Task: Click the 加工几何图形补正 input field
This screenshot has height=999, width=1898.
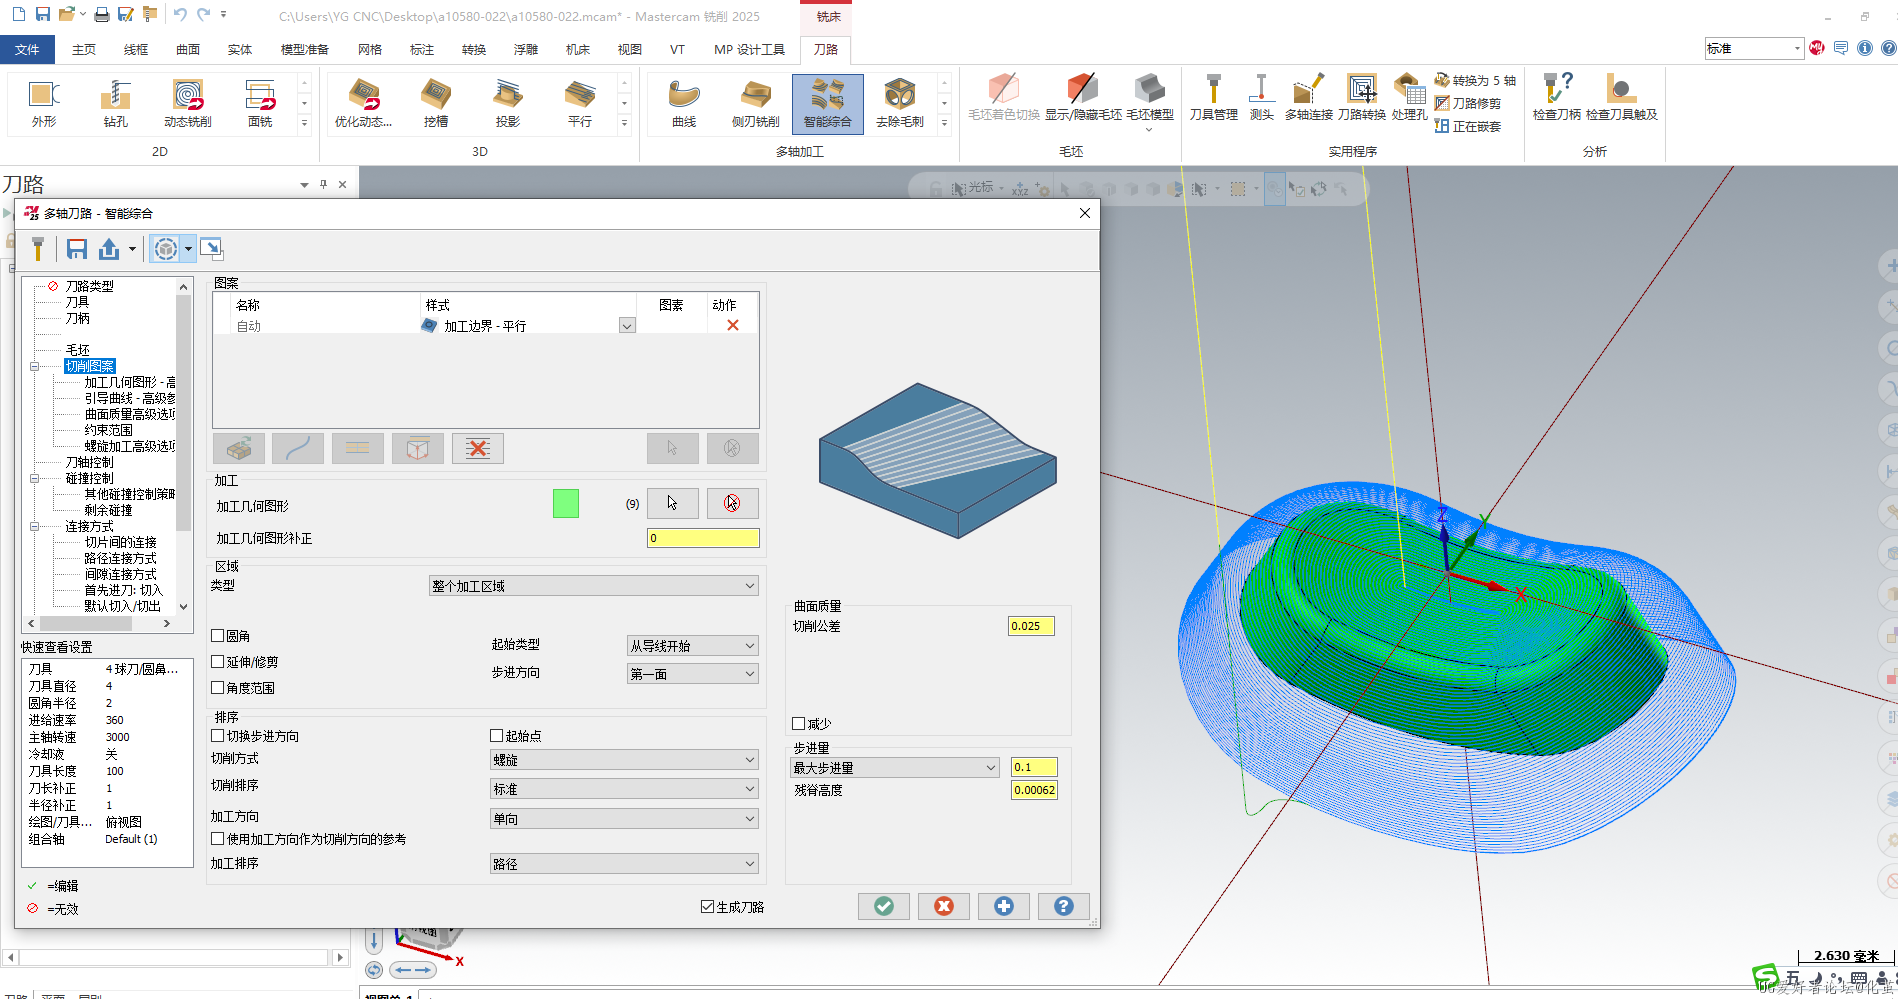Action: coord(703,538)
